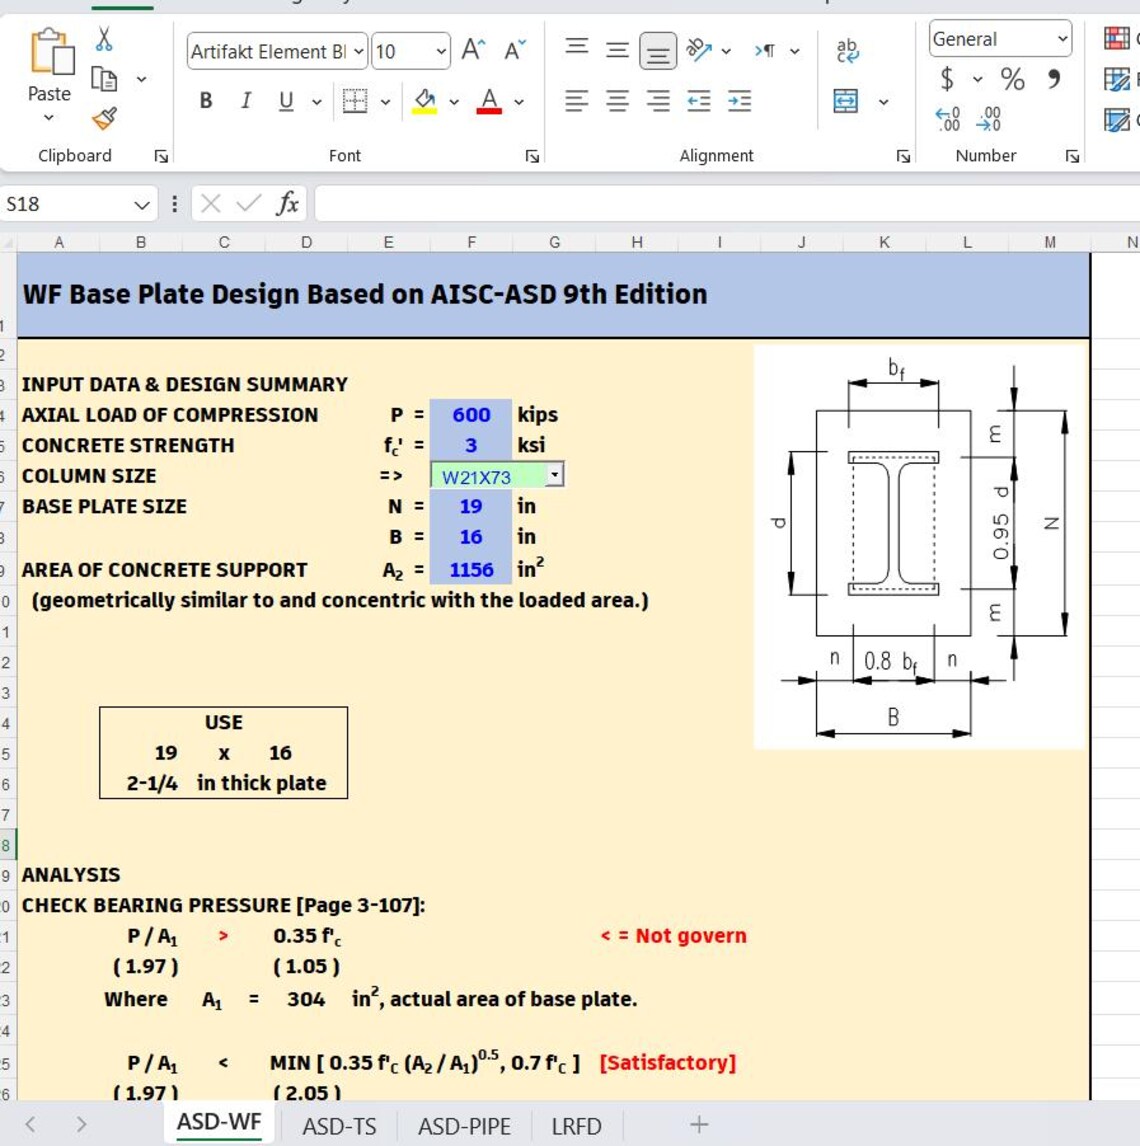
Task: Decrease indent icon
Action: [x=699, y=101]
